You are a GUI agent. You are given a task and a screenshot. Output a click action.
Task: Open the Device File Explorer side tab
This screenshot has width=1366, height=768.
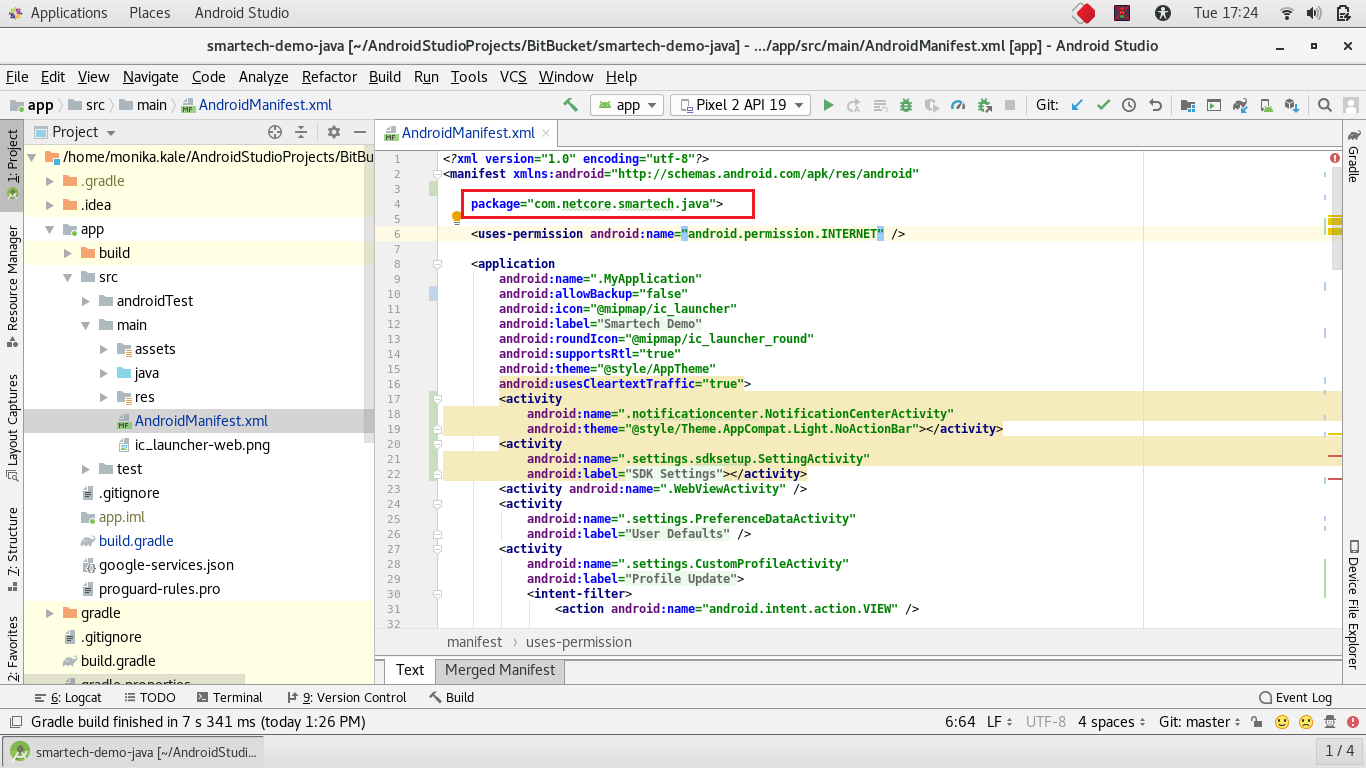coord(1354,604)
